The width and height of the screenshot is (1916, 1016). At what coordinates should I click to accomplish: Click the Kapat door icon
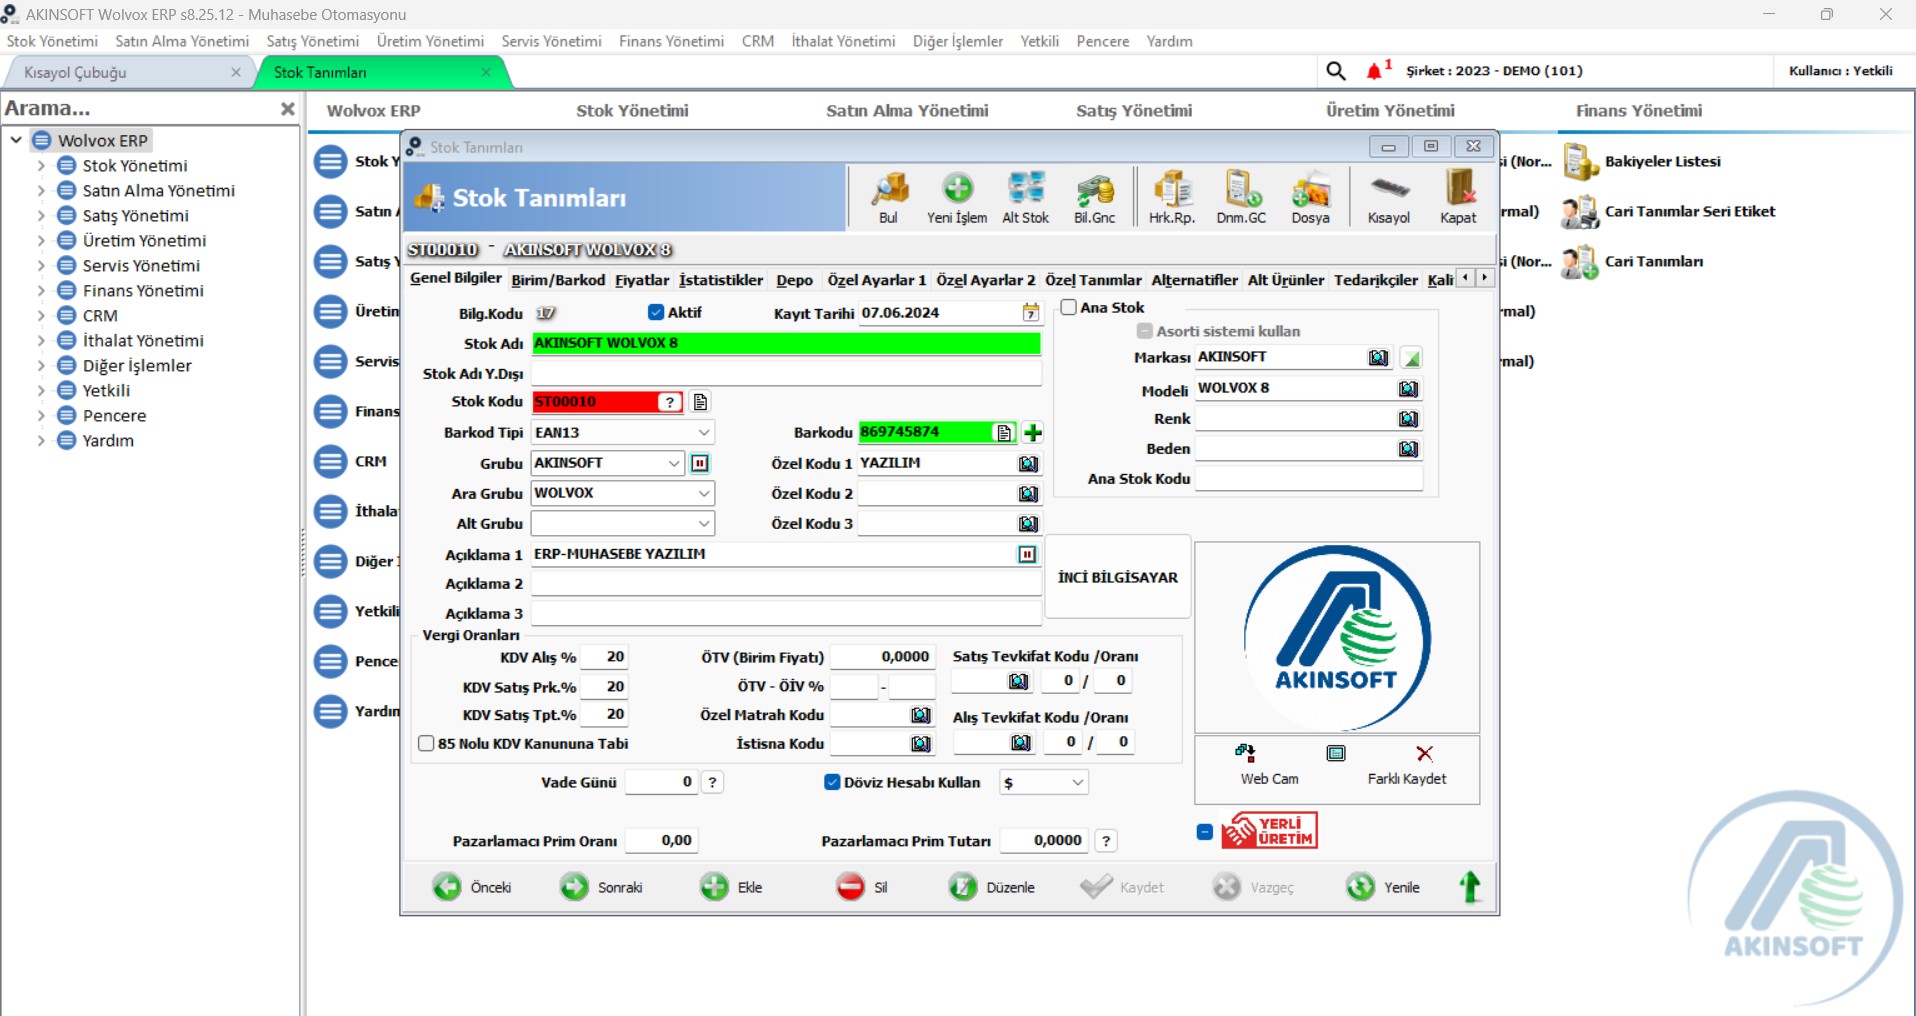(1458, 197)
